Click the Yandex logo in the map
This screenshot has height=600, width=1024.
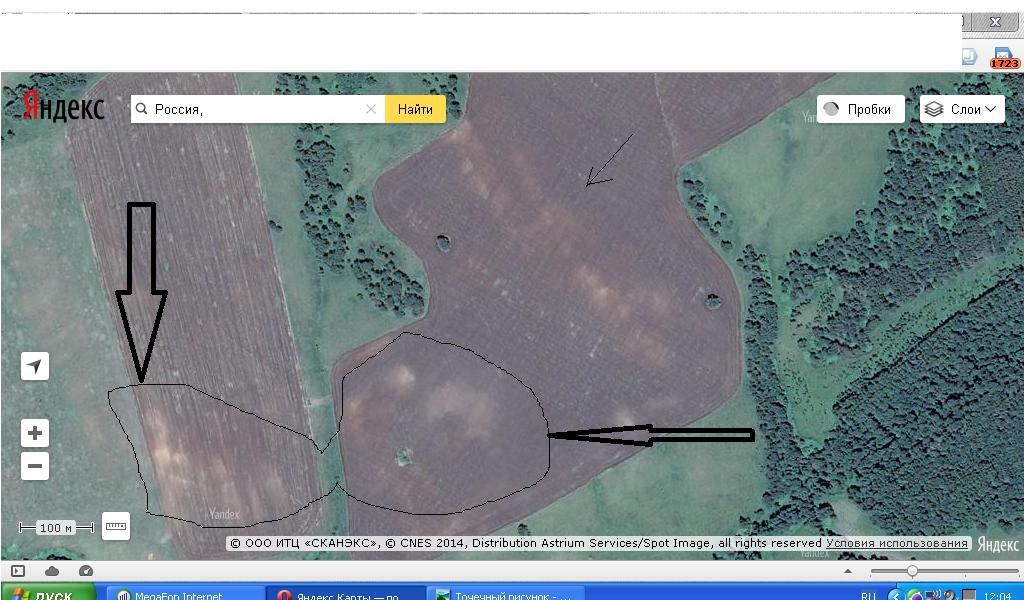(64, 106)
